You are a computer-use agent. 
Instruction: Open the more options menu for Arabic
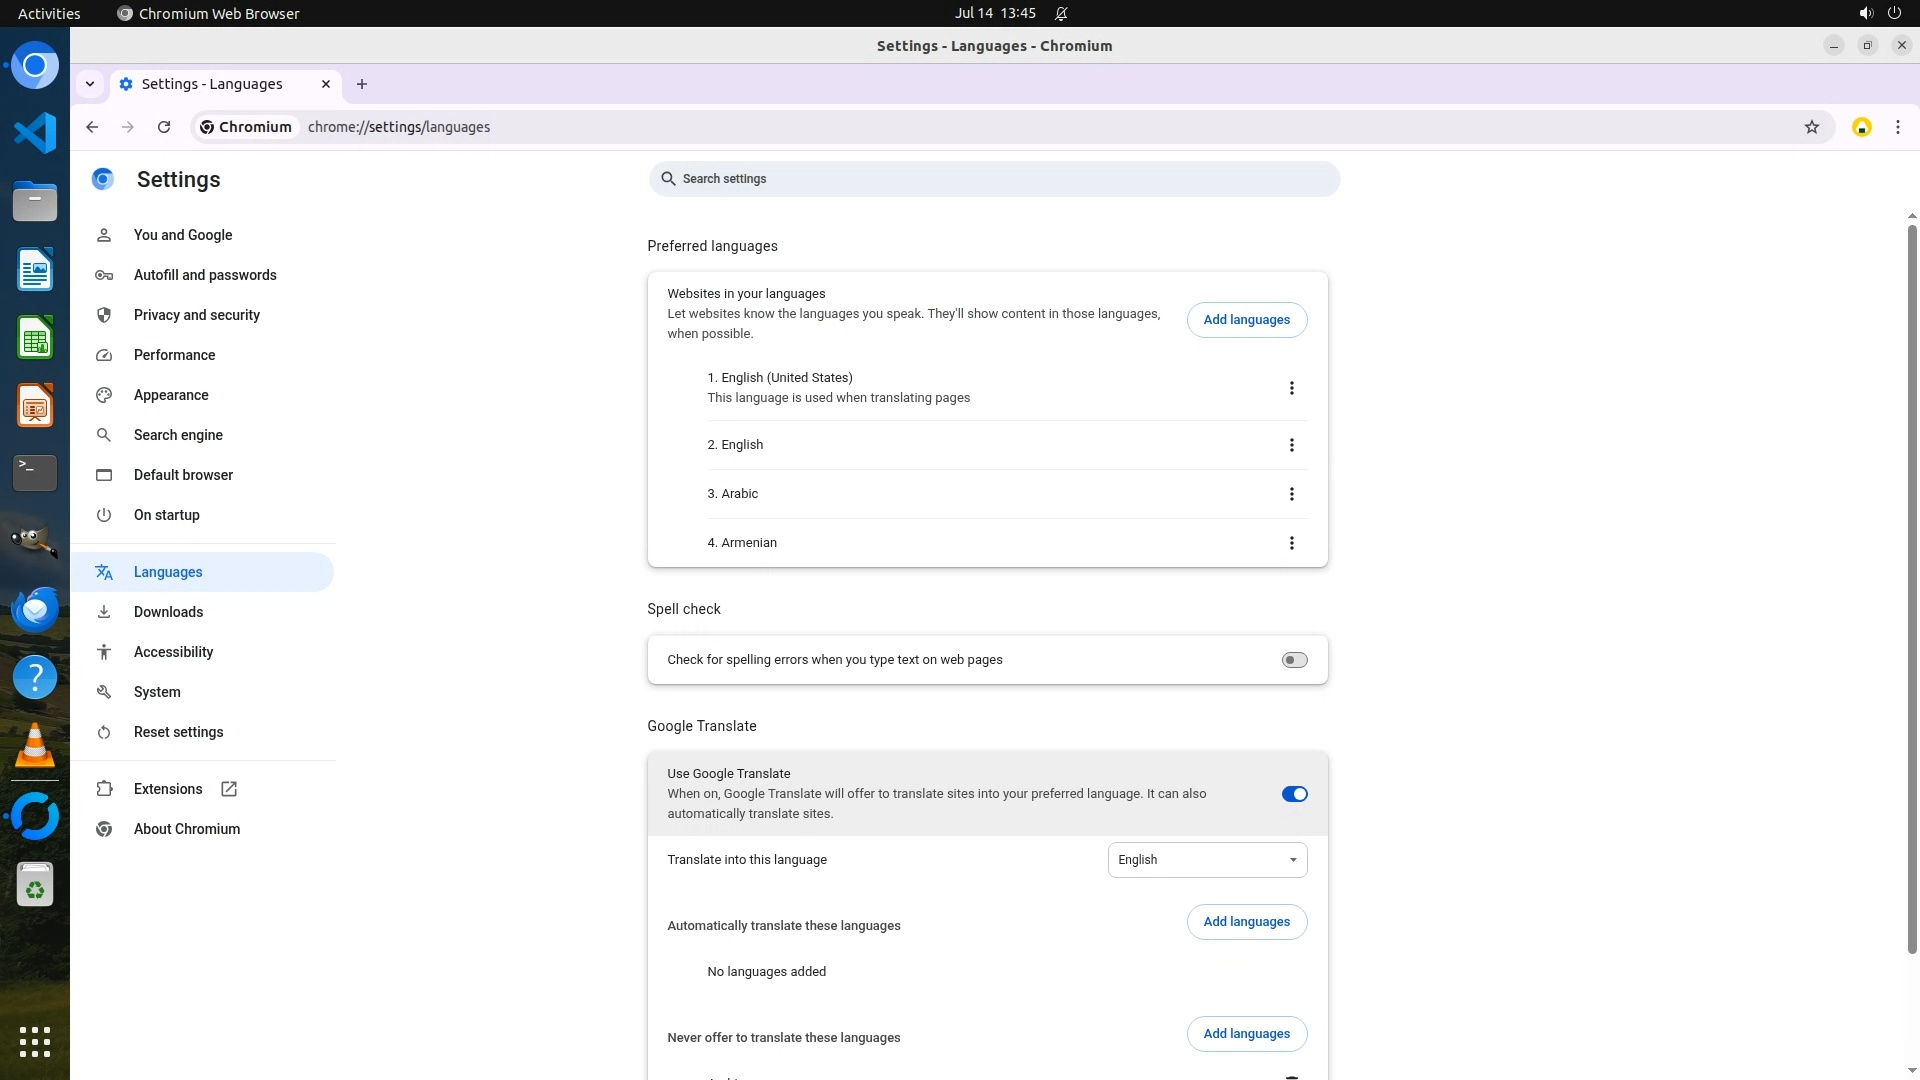click(1291, 494)
